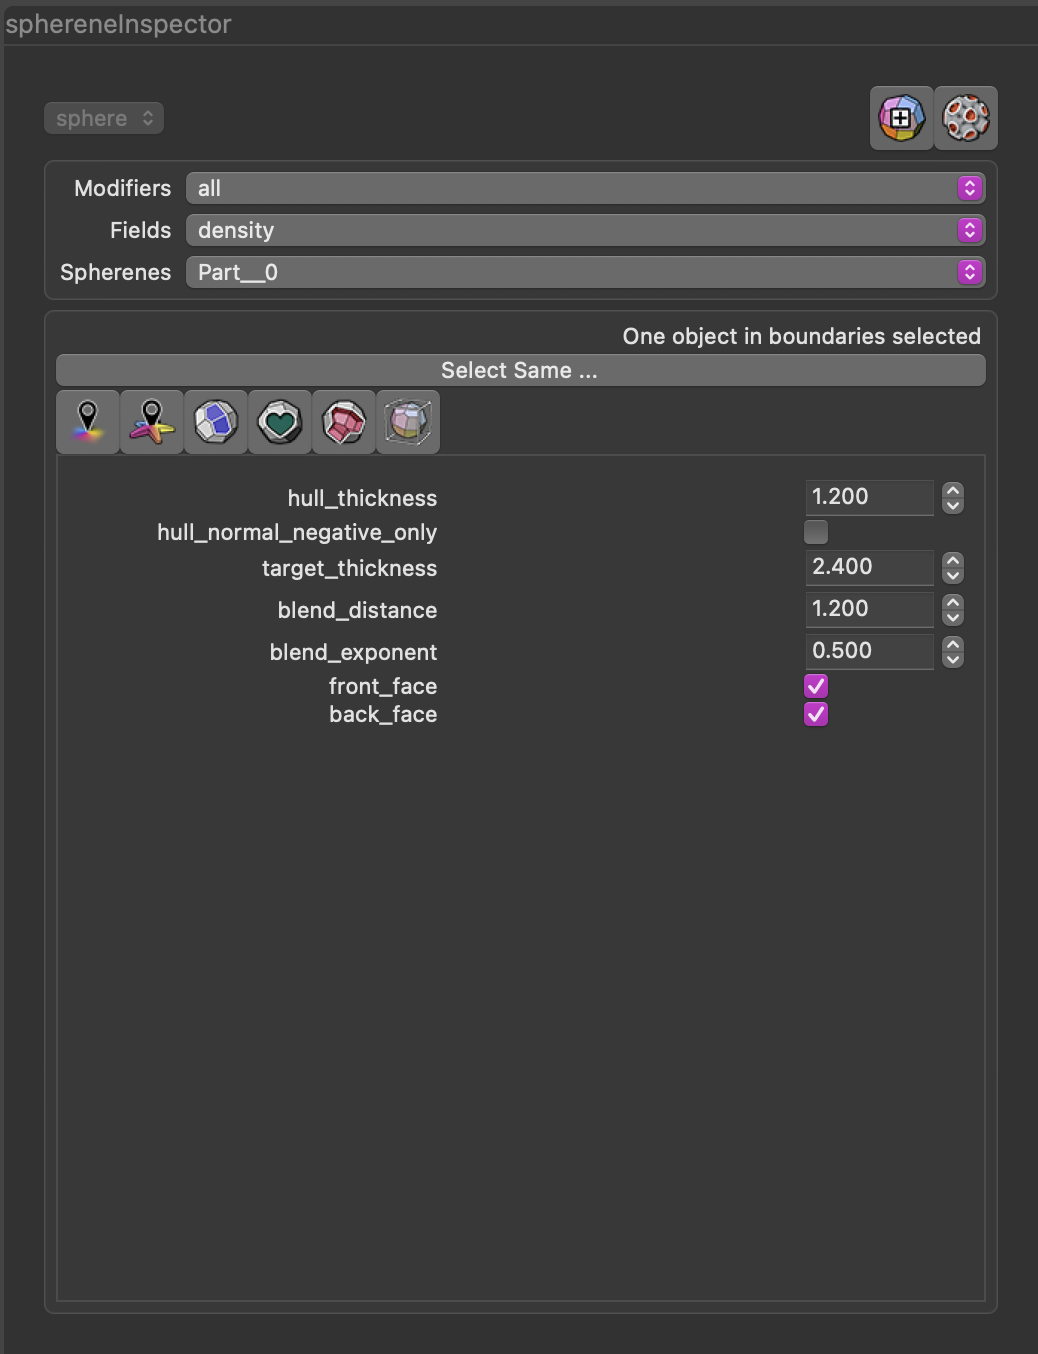
Task: Open the Spherenes dropdown showing Part__0
Action: tap(585, 272)
